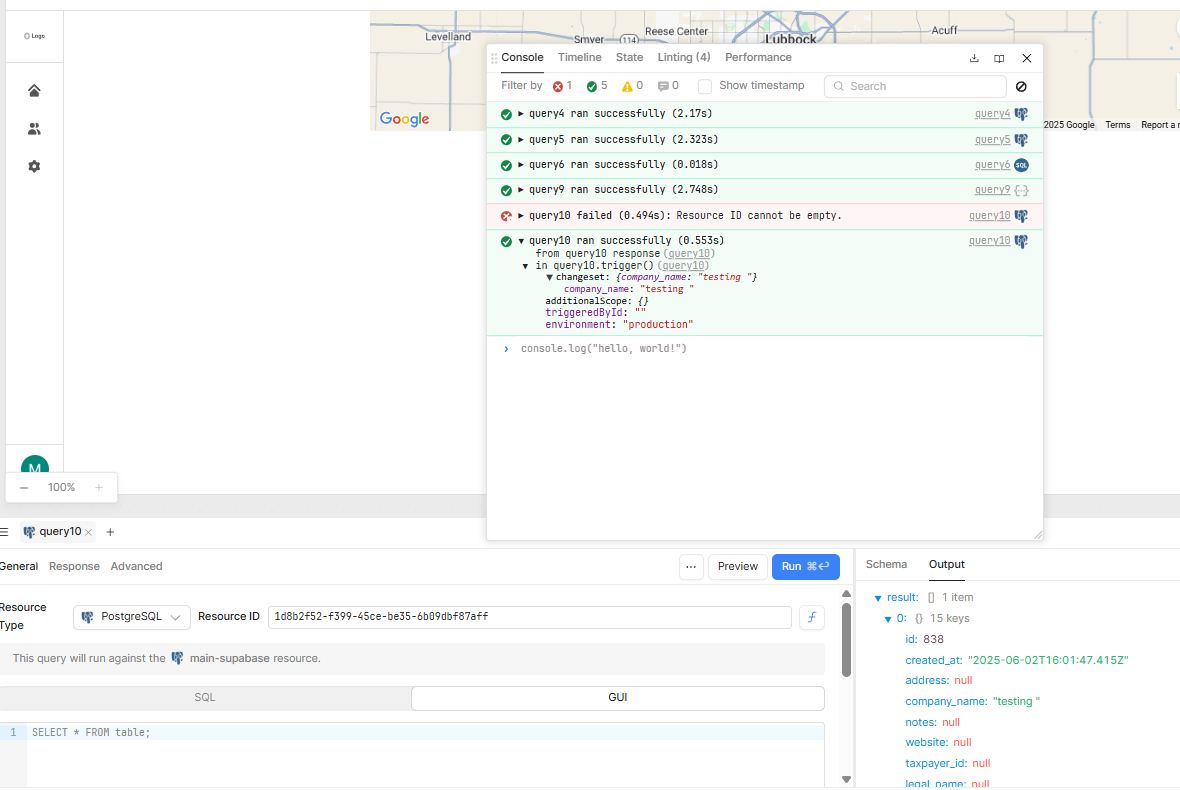This screenshot has width=1180, height=790.
Task: Toggle the success filter showing 5
Action: click(x=592, y=86)
